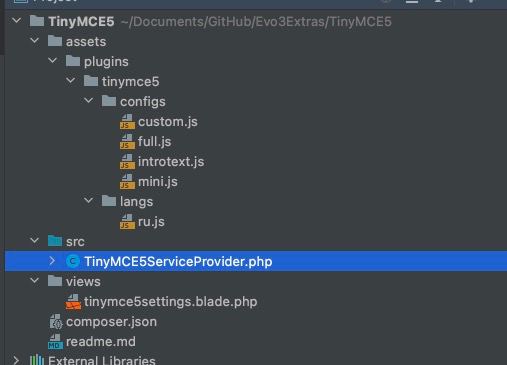Collapse the src folder chevron

(34, 241)
